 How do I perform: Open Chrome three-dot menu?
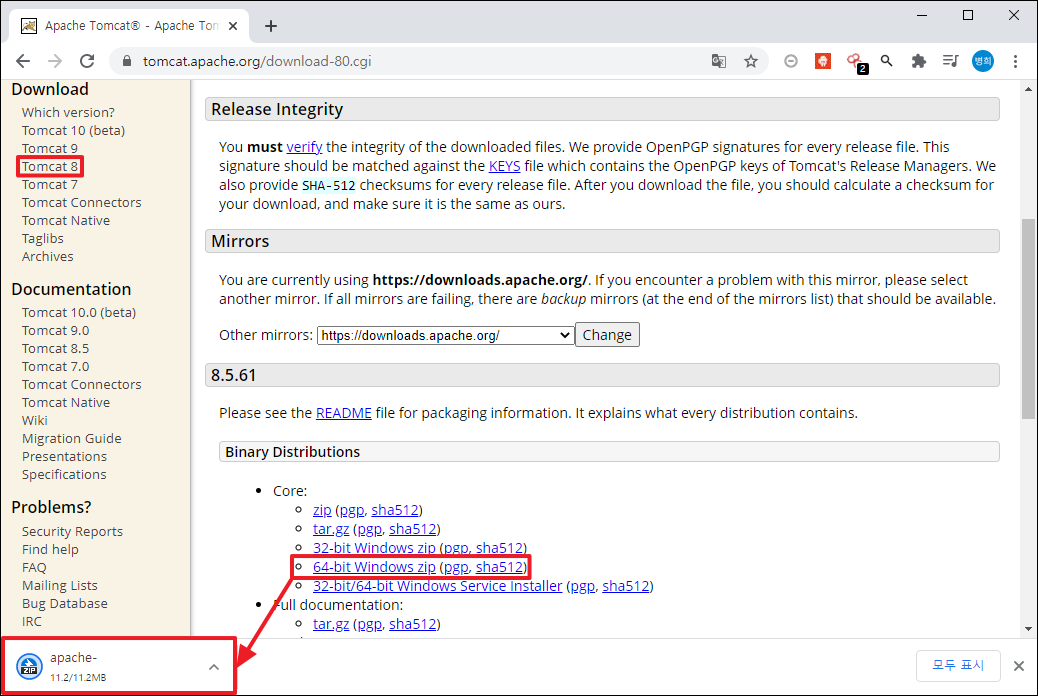pyautogui.click(x=1015, y=61)
